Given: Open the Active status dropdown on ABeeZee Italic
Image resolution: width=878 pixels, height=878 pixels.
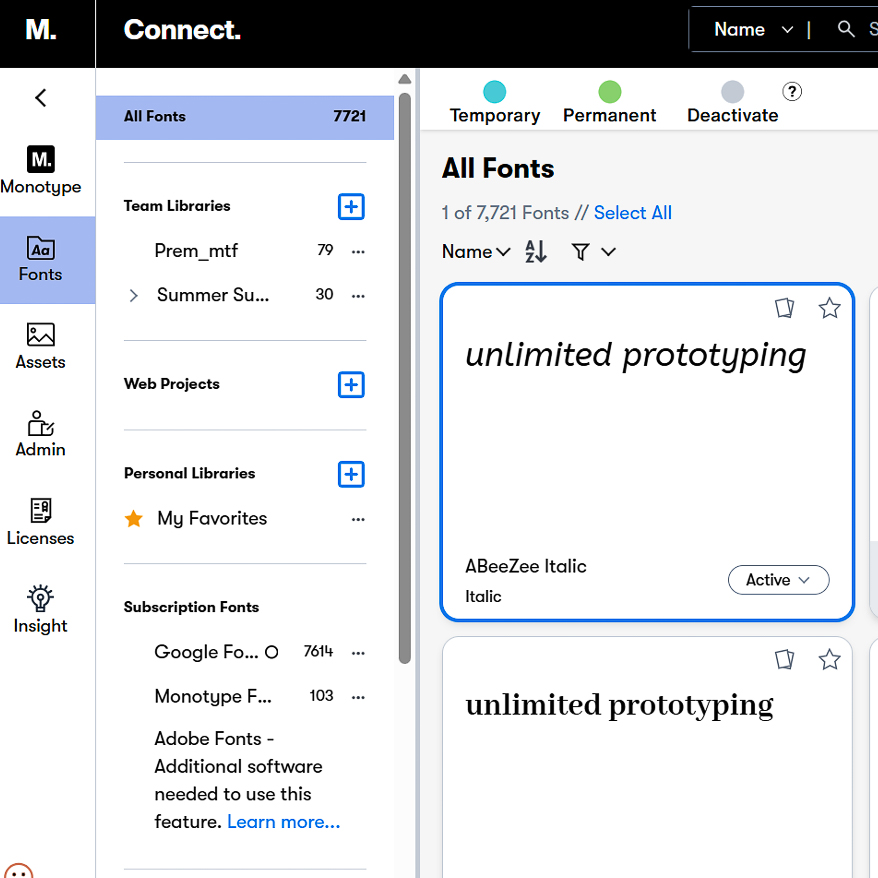Looking at the screenshot, I should [x=778, y=580].
